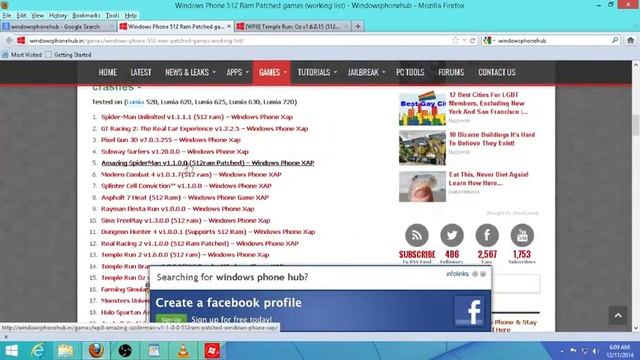The height and width of the screenshot is (360, 640).
Task: Open the Subway Surfers v1.28.0.0 link
Action: pyautogui.click(x=175, y=151)
